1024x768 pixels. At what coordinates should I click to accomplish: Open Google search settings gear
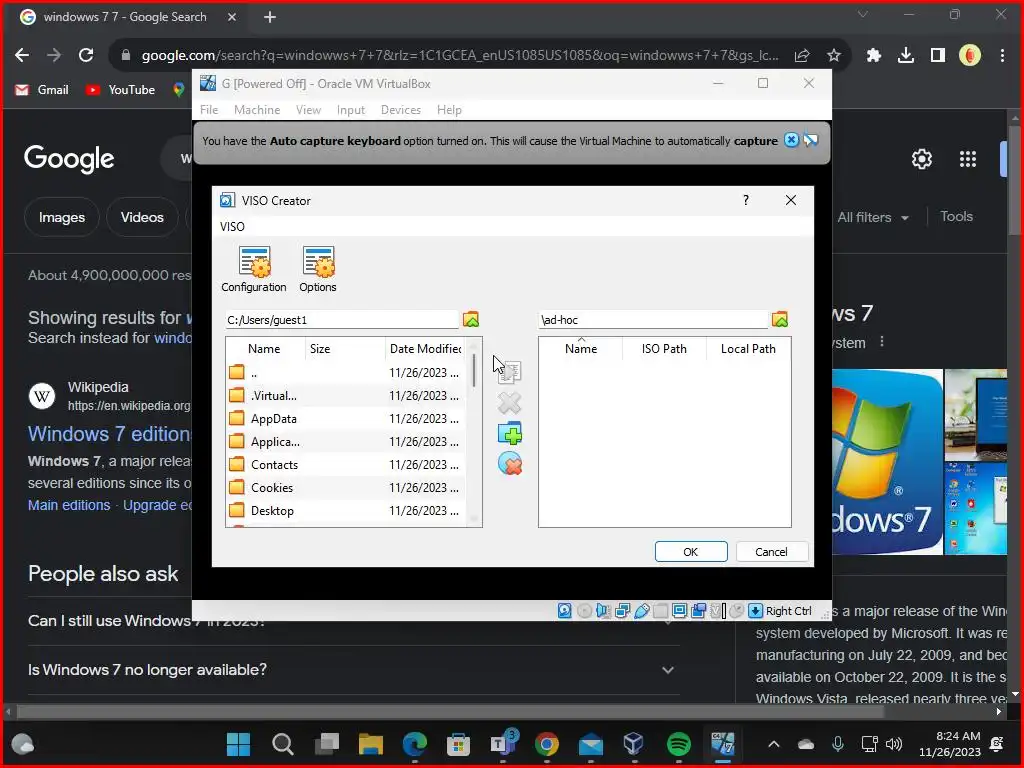click(x=921, y=159)
